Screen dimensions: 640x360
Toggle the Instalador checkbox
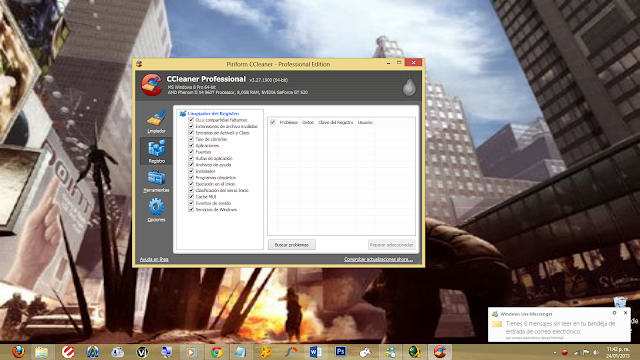point(191,171)
